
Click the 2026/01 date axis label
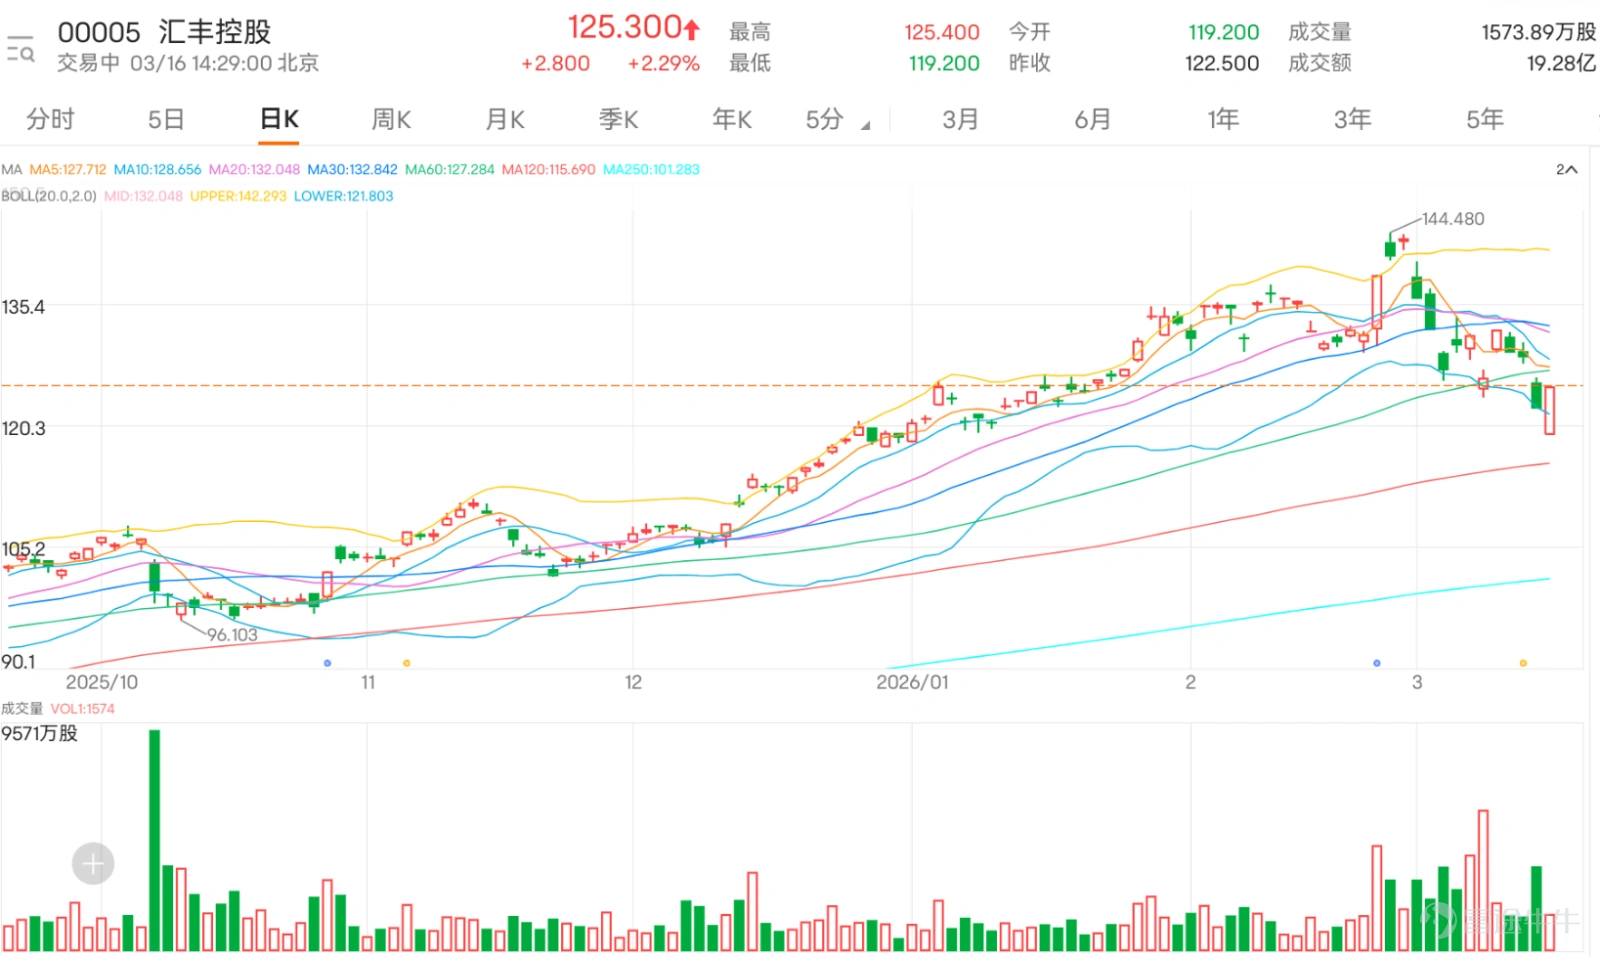tap(912, 682)
